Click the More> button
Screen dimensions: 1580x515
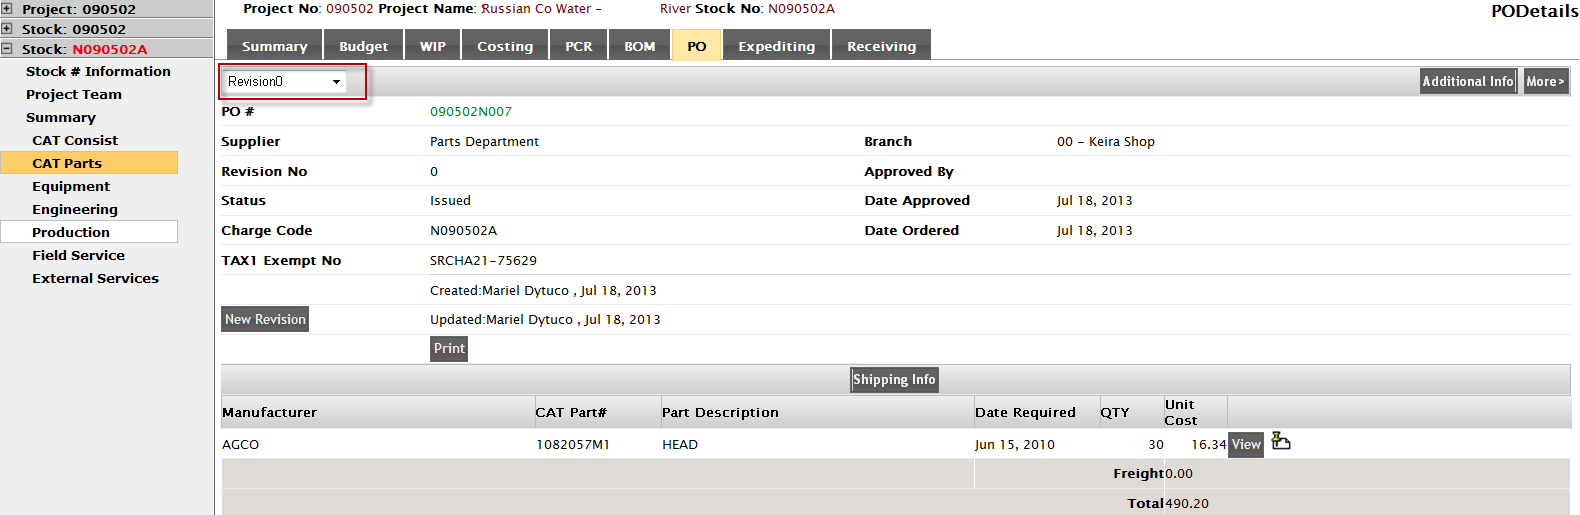1545,82
